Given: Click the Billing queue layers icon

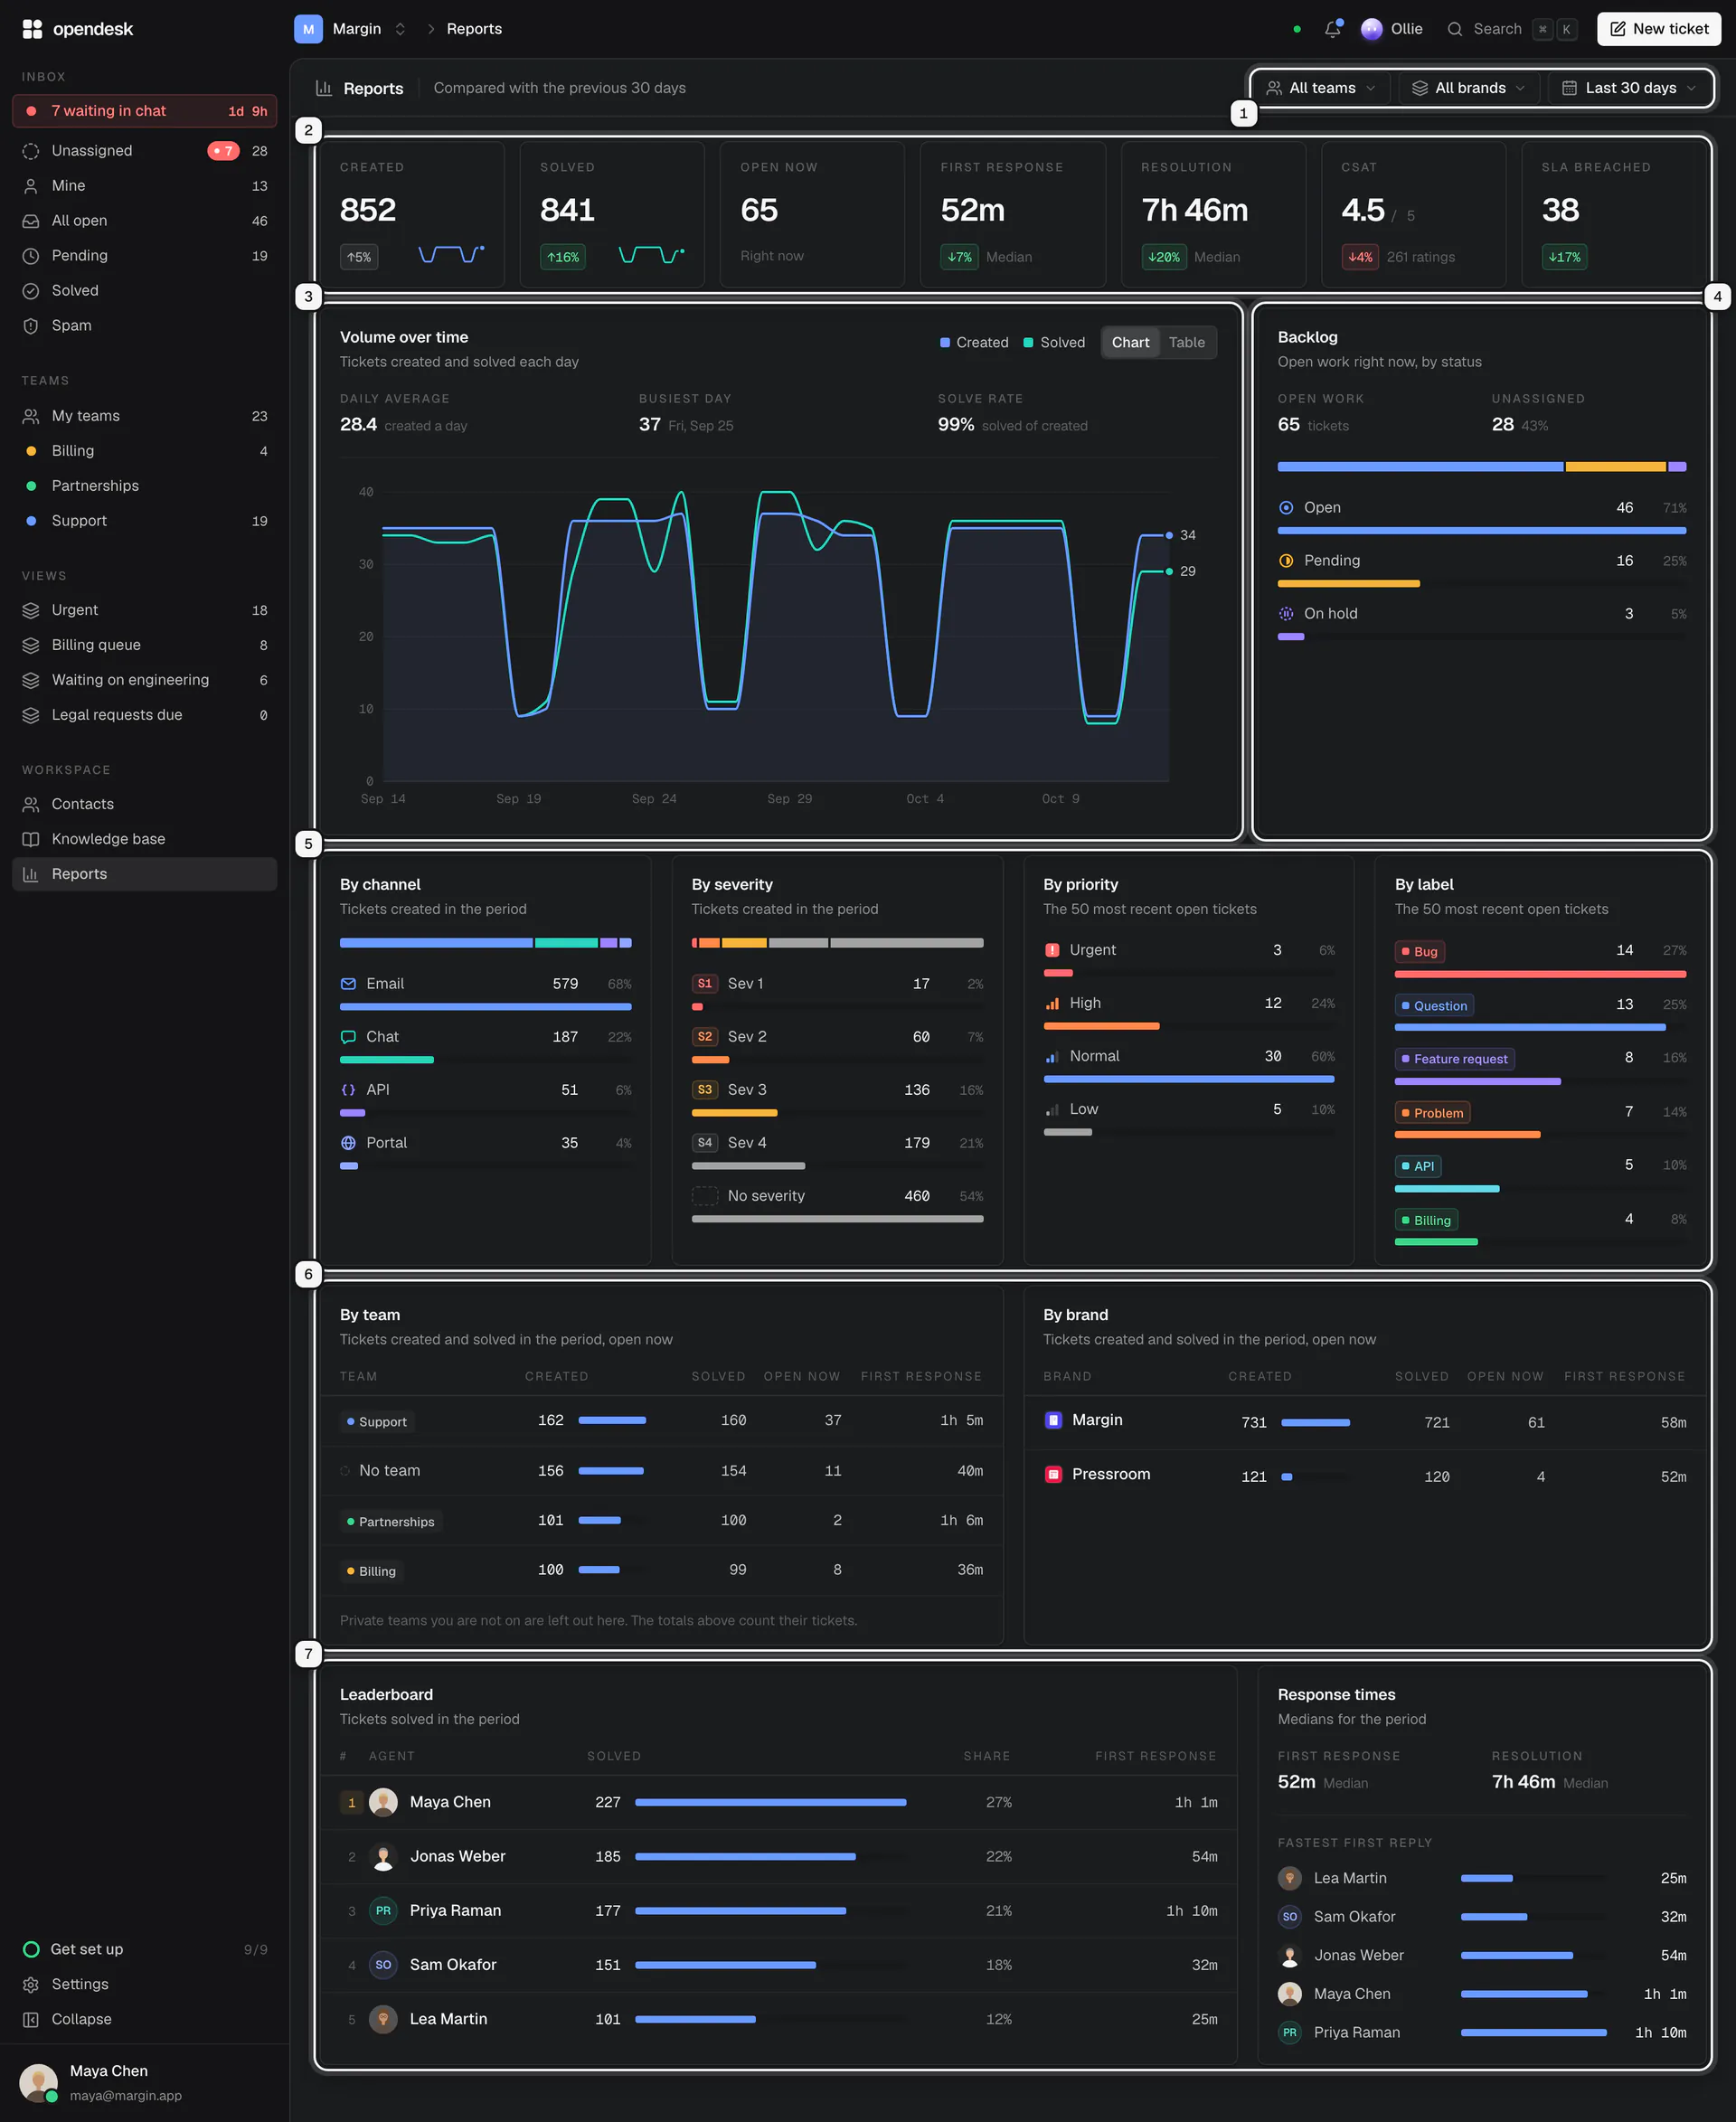Looking at the screenshot, I should (x=31, y=645).
